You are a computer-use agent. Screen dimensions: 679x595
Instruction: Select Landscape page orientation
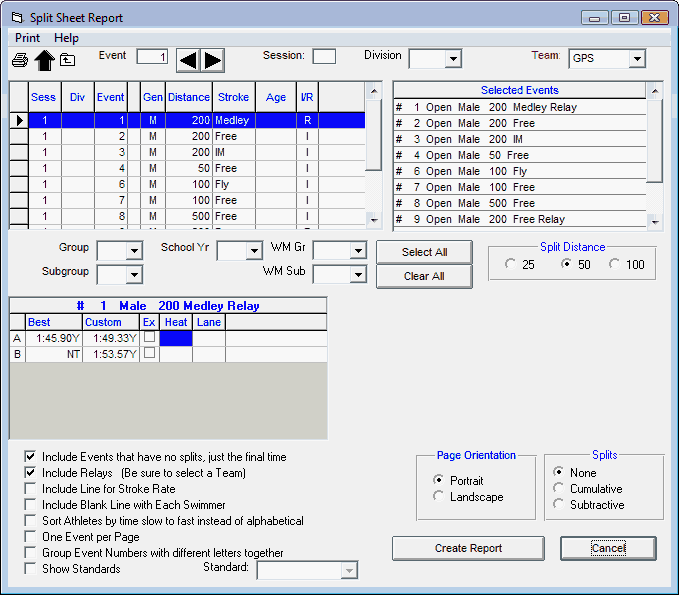click(x=440, y=497)
